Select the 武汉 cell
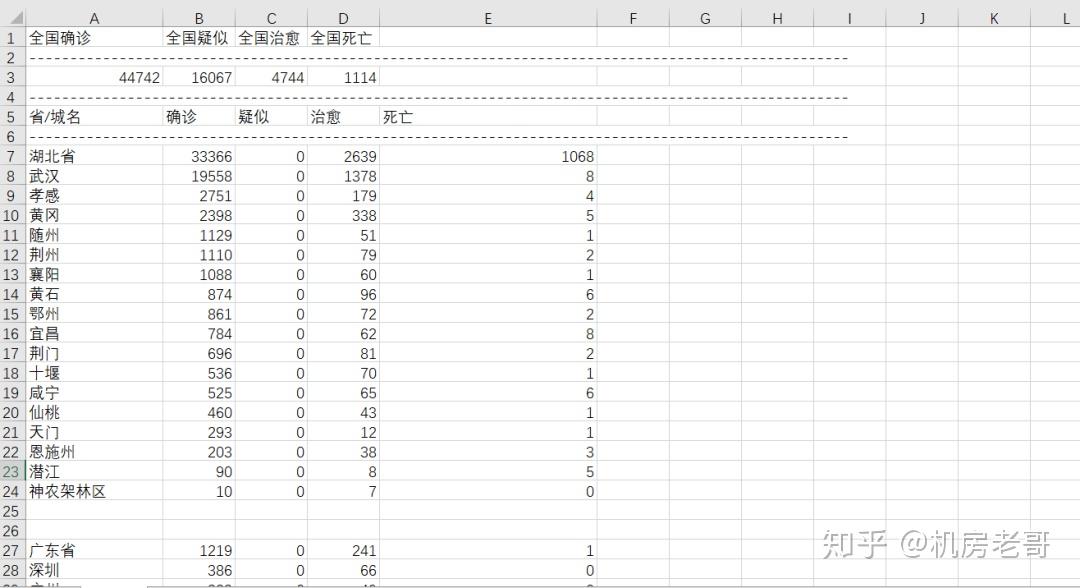Viewport: 1080px width, 588px height. click(x=94, y=176)
